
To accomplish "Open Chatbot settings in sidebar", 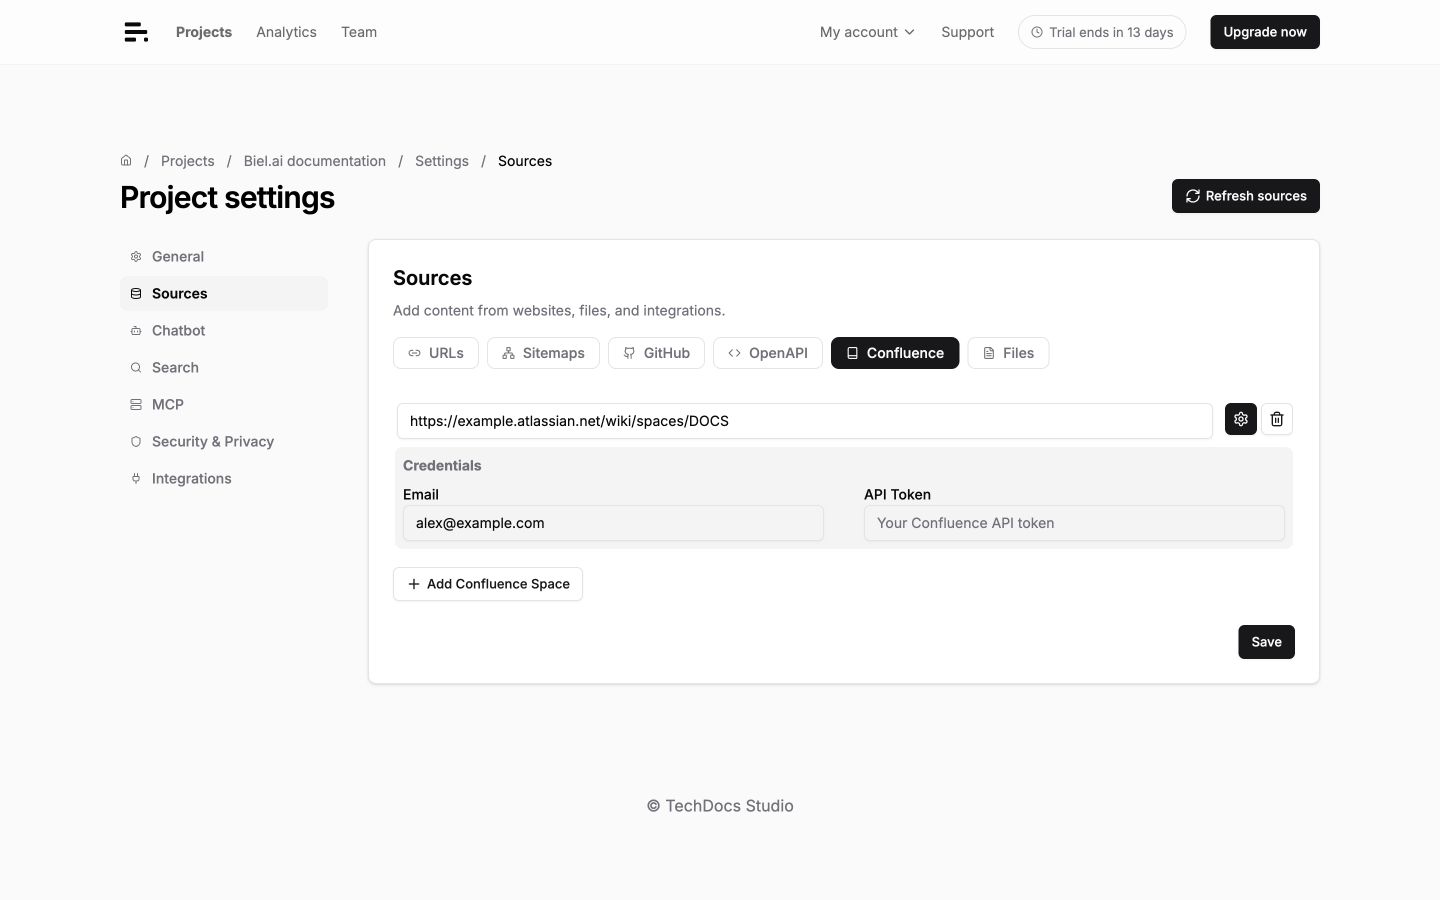I will point(224,330).
